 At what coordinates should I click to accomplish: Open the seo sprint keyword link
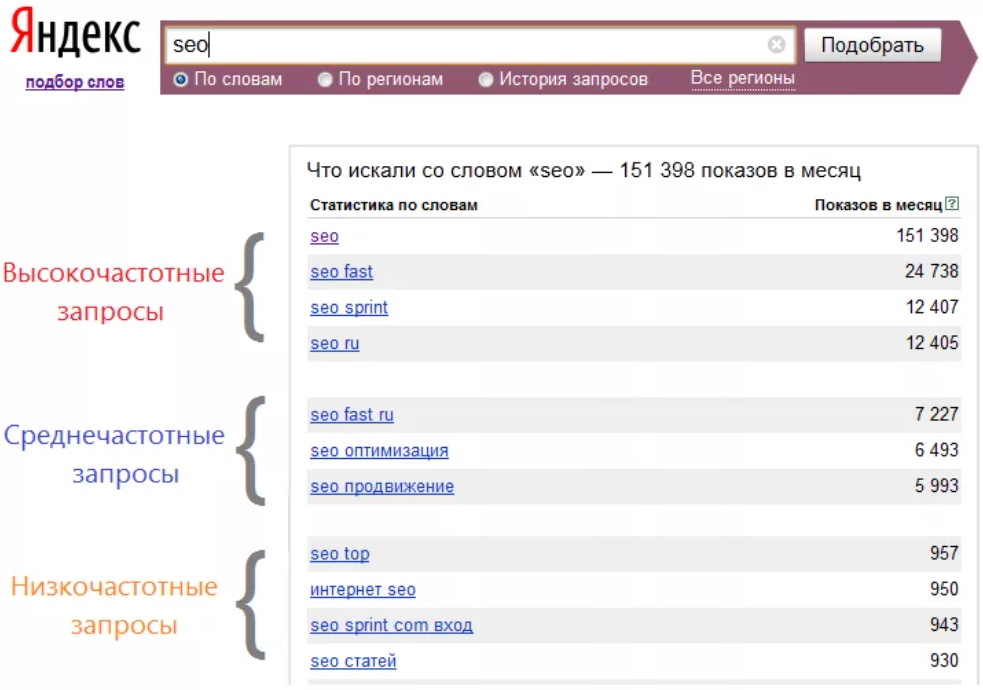pos(349,308)
